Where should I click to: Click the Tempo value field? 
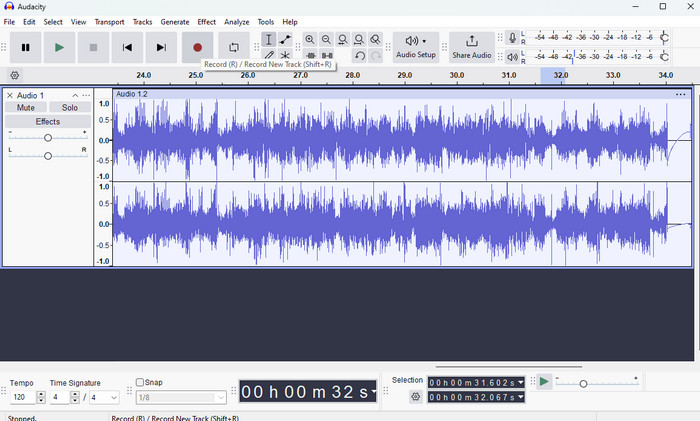point(23,397)
